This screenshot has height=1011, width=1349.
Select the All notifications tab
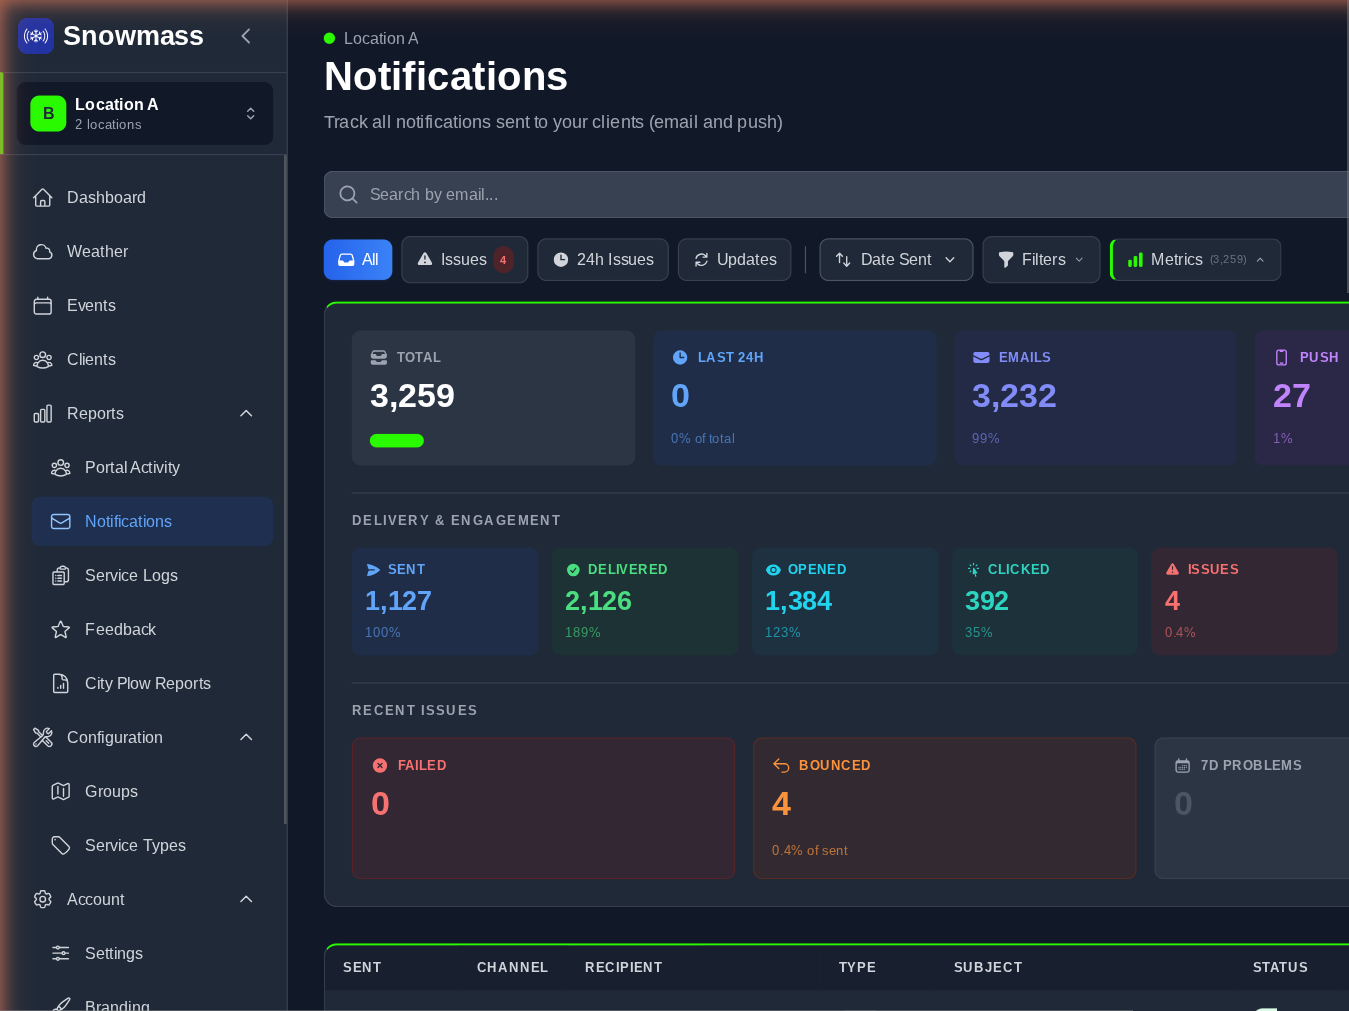pyautogui.click(x=358, y=260)
